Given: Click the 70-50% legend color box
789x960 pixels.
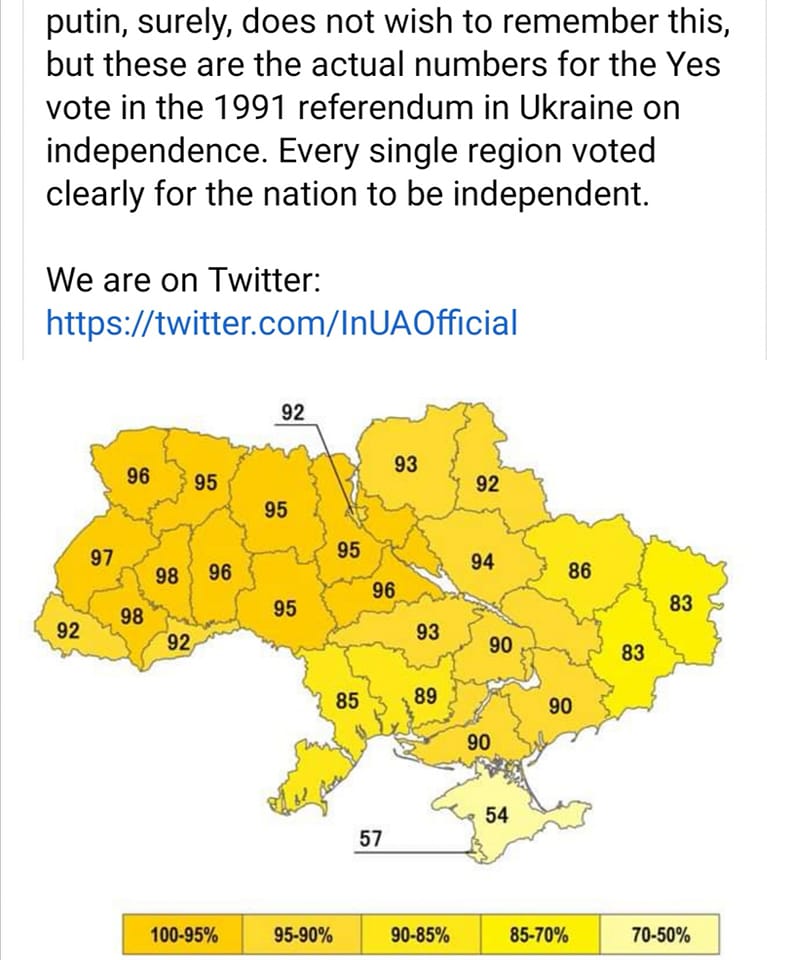Looking at the screenshot, I should [660, 936].
